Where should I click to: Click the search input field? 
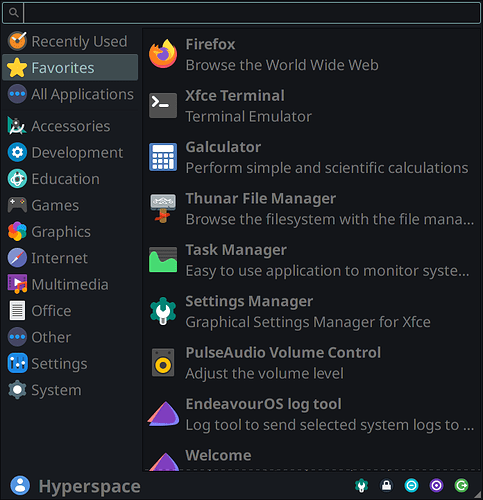[x=252, y=13]
